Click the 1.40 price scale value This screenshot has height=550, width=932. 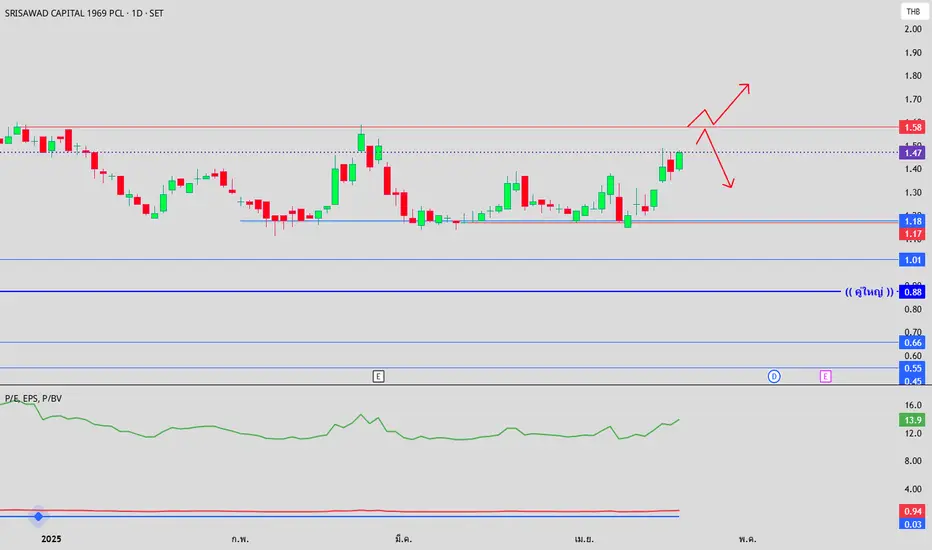point(913,169)
